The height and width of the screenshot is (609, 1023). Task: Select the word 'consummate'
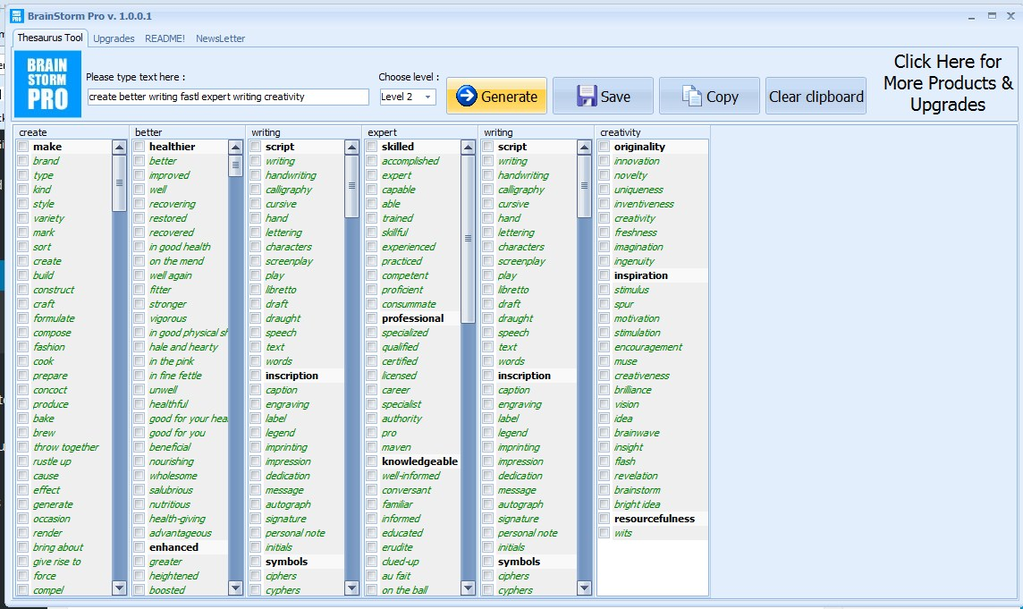point(409,304)
